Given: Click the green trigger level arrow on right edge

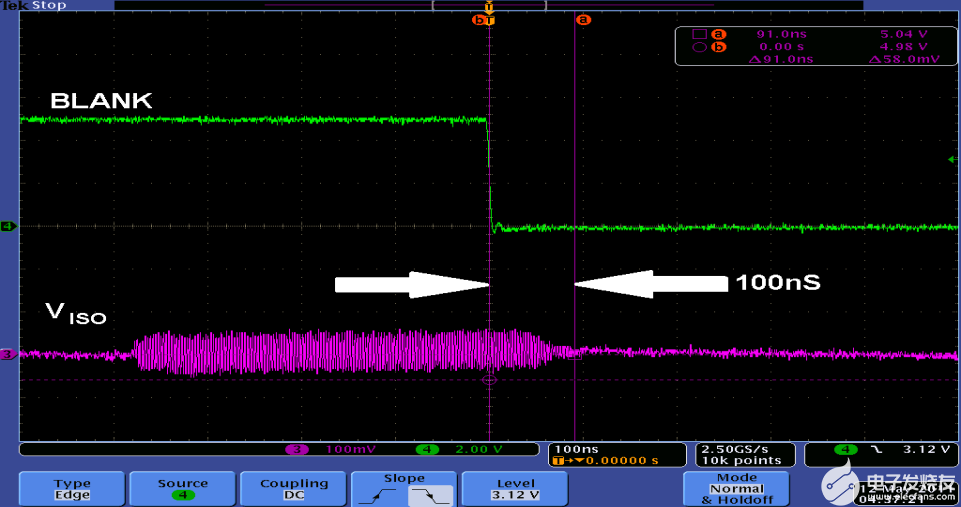Looking at the screenshot, I should [952, 159].
